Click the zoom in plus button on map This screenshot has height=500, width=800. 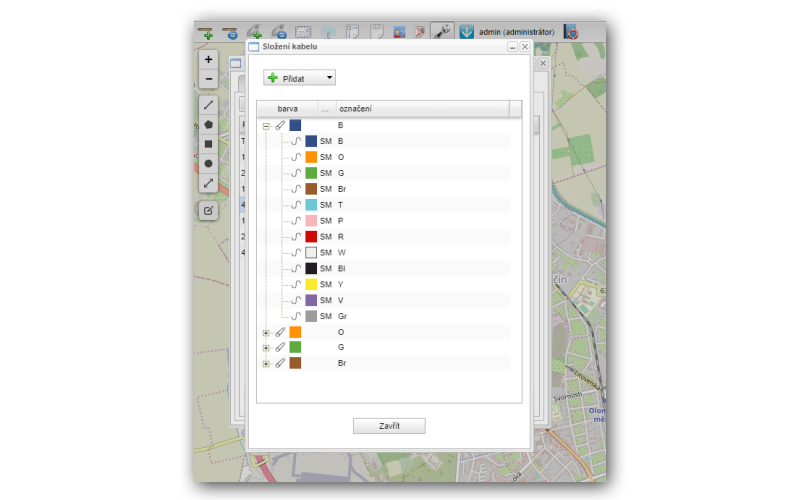click(208, 60)
